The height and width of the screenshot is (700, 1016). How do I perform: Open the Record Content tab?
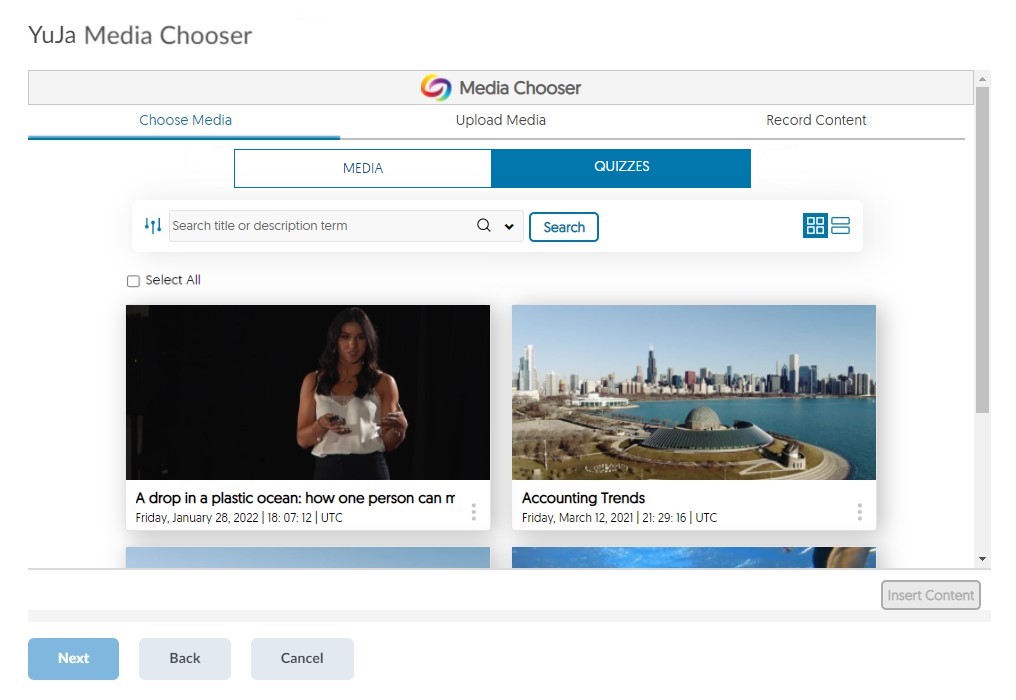click(816, 120)
